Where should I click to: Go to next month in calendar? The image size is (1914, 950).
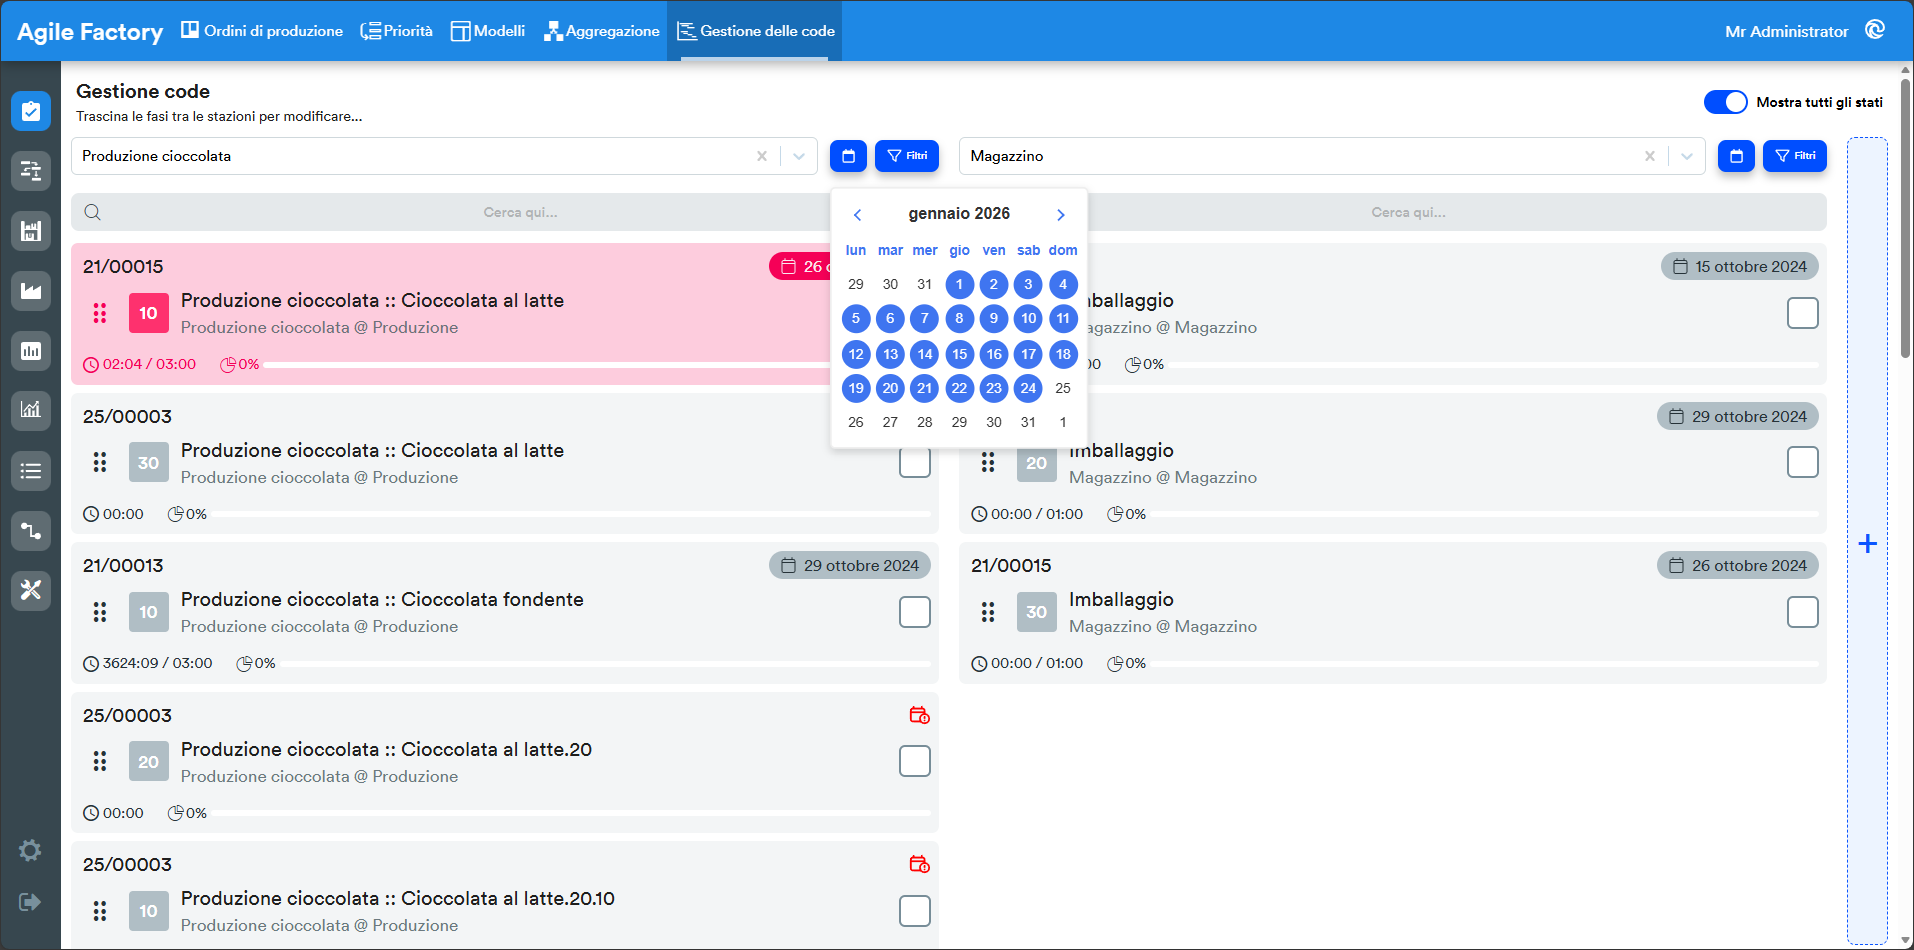(1061, 215)
